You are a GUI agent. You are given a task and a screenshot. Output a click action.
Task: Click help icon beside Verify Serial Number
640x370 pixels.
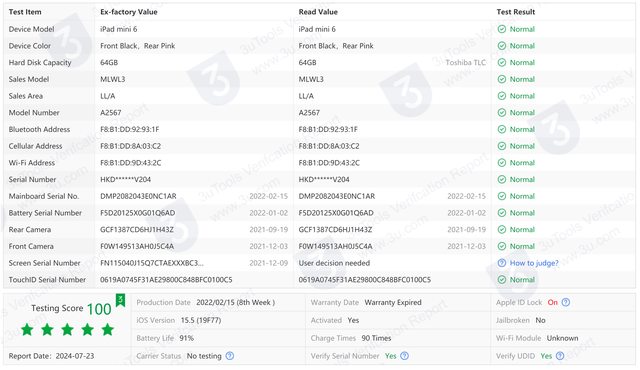404,356
